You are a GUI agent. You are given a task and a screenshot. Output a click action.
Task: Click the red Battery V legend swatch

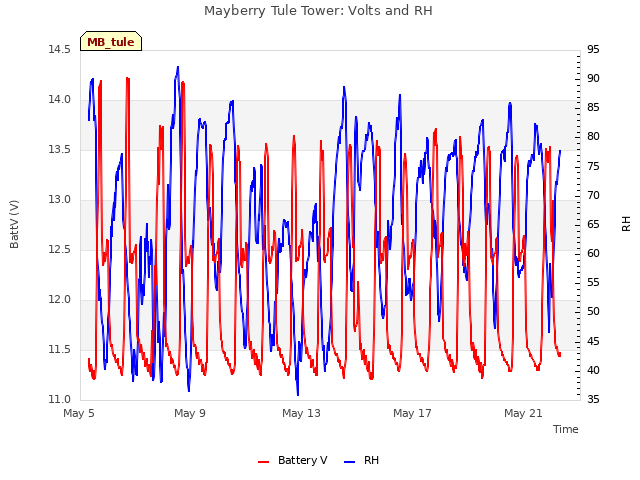[x=264, y=462]
